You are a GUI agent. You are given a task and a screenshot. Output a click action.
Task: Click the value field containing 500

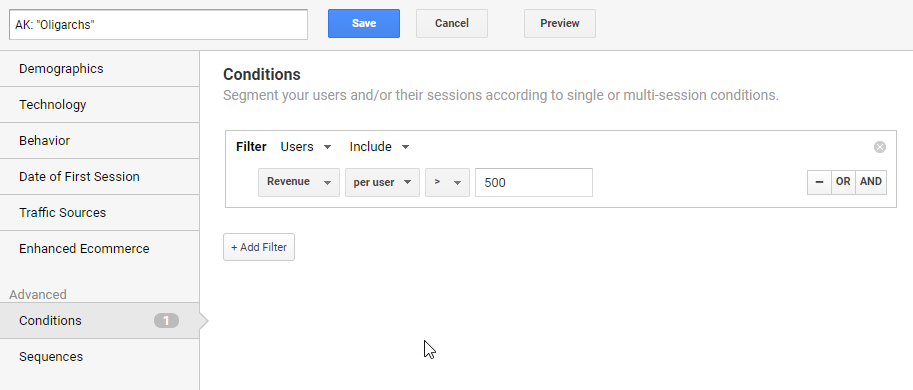point(534,183)
